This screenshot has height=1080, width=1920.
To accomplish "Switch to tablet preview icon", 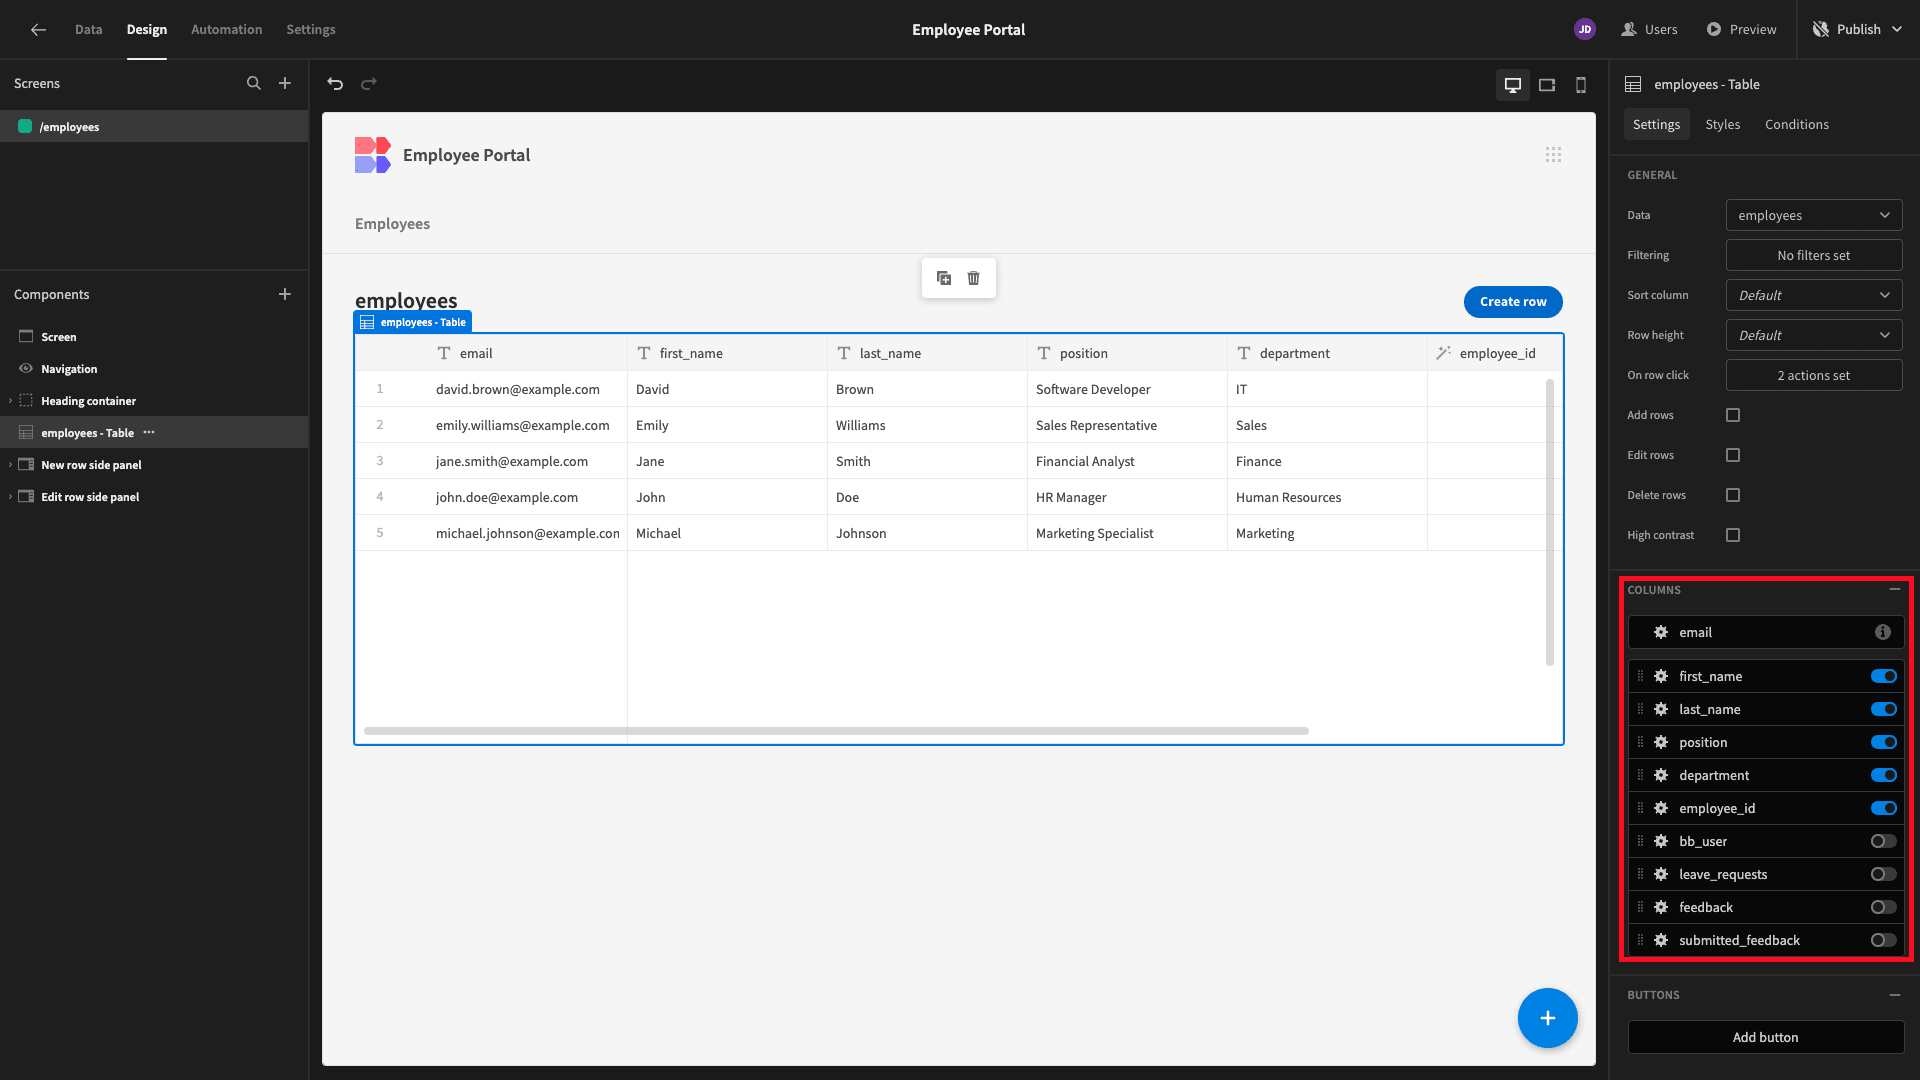I will tap(1547, 85).
